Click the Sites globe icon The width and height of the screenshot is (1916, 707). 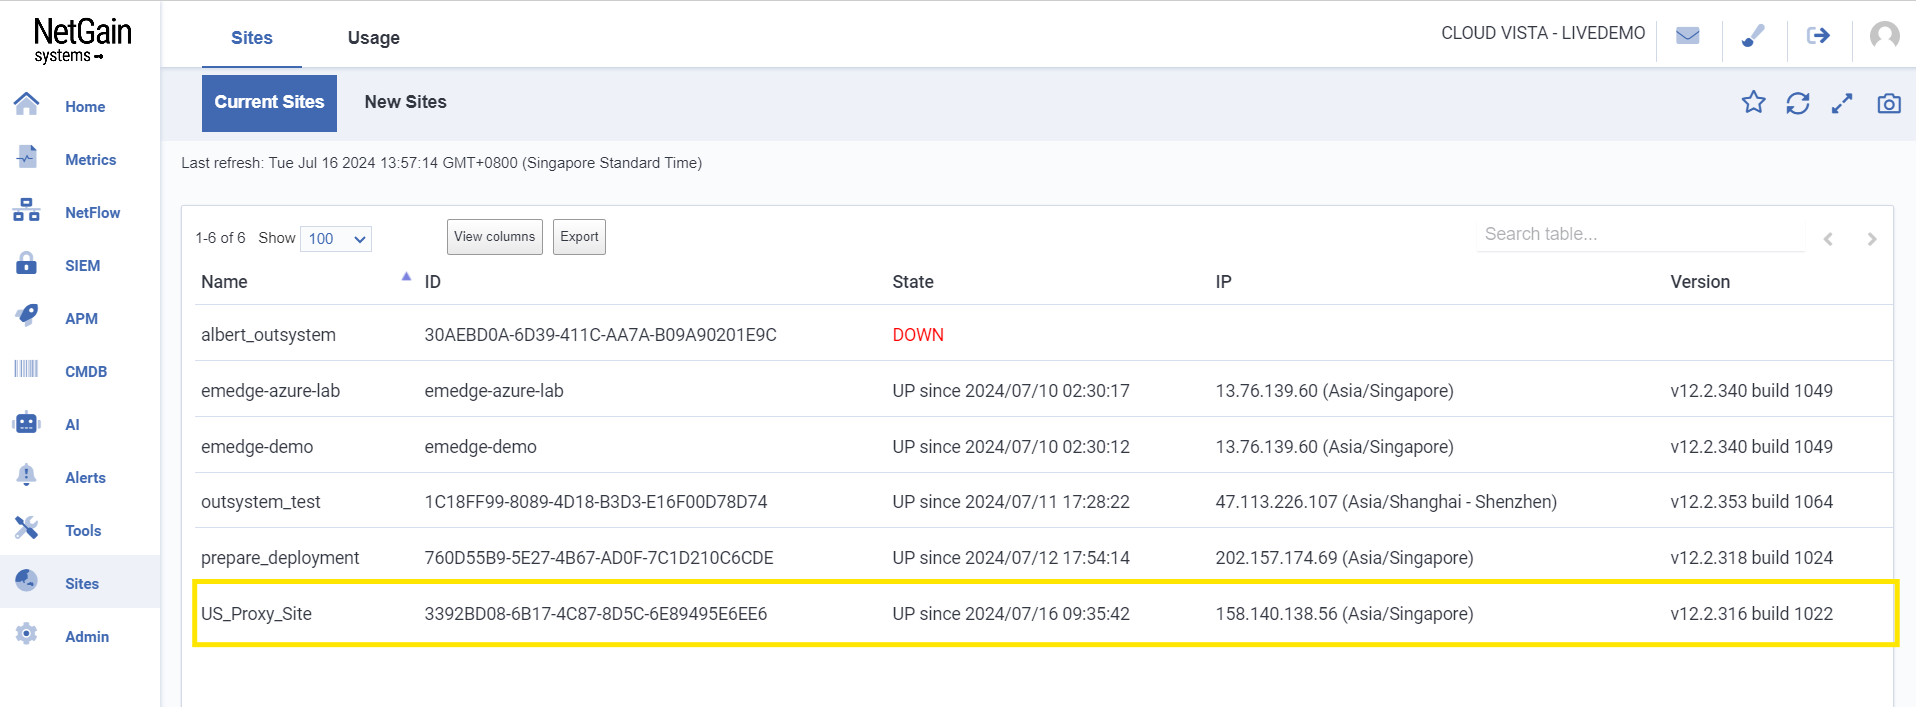click(x=27, y=581)
